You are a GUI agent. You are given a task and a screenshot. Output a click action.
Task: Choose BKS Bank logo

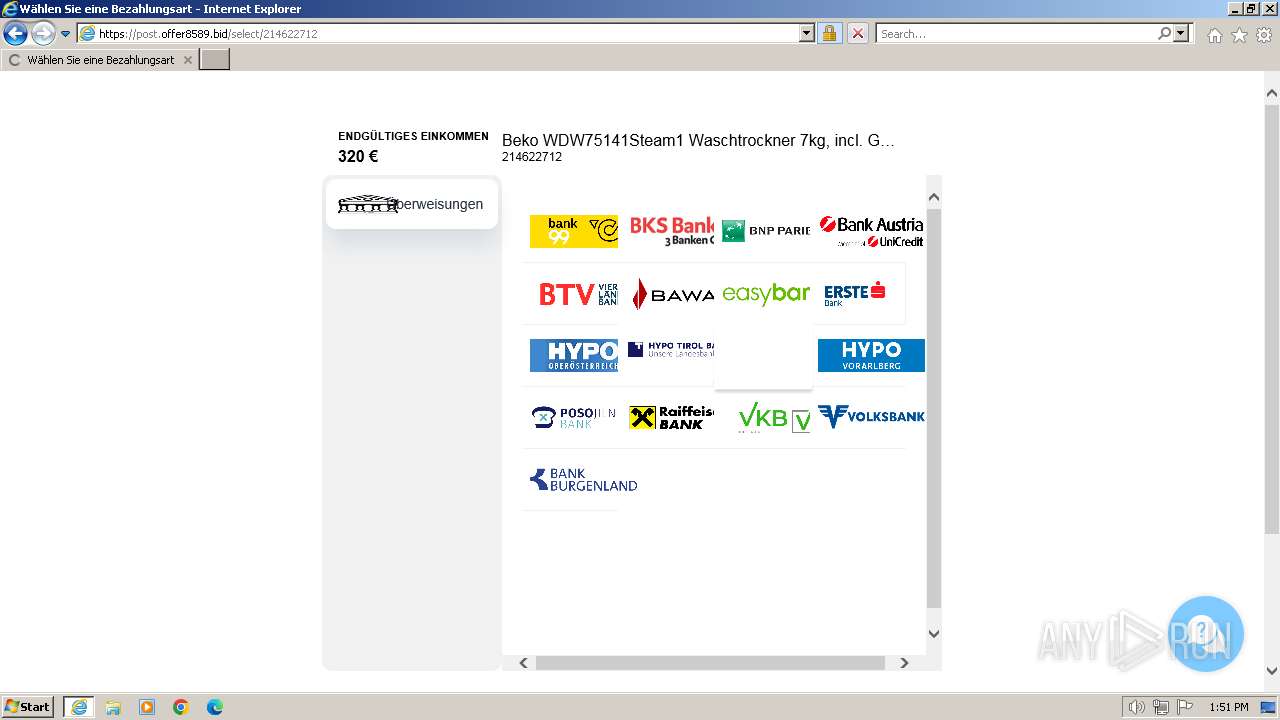pos(671,231)
